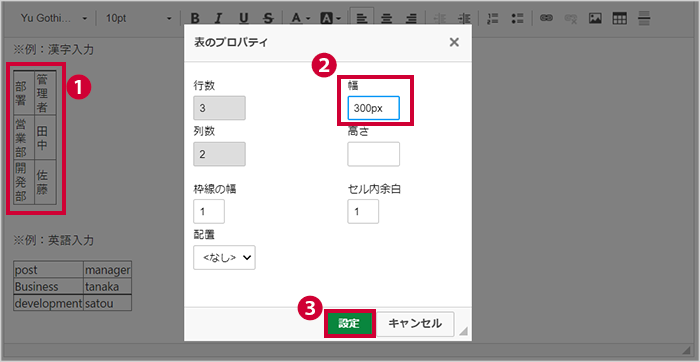Insert a numbered list
The width and height of the screenshot is (700, 362).
pos(493,18)
